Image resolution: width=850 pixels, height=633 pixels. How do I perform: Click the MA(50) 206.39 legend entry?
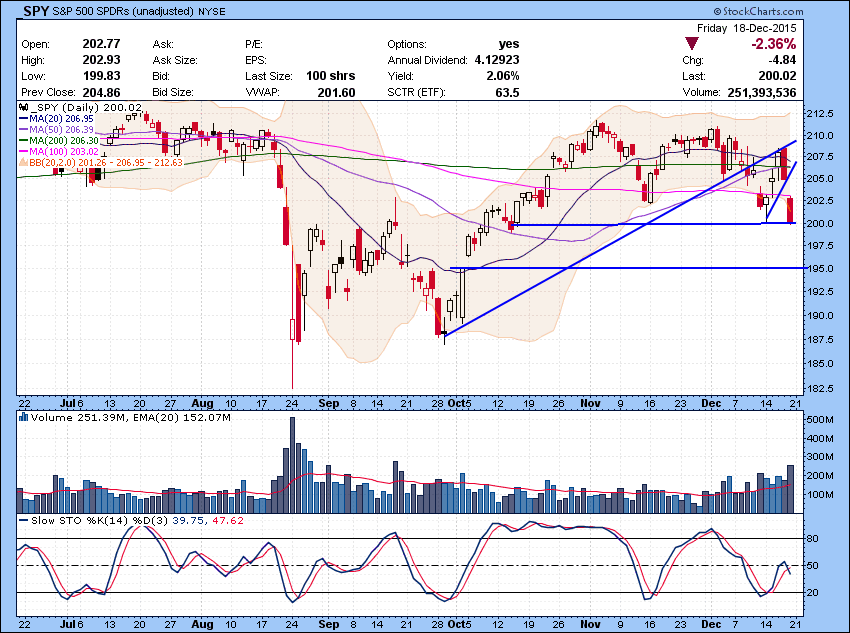(x=61, y=130)
